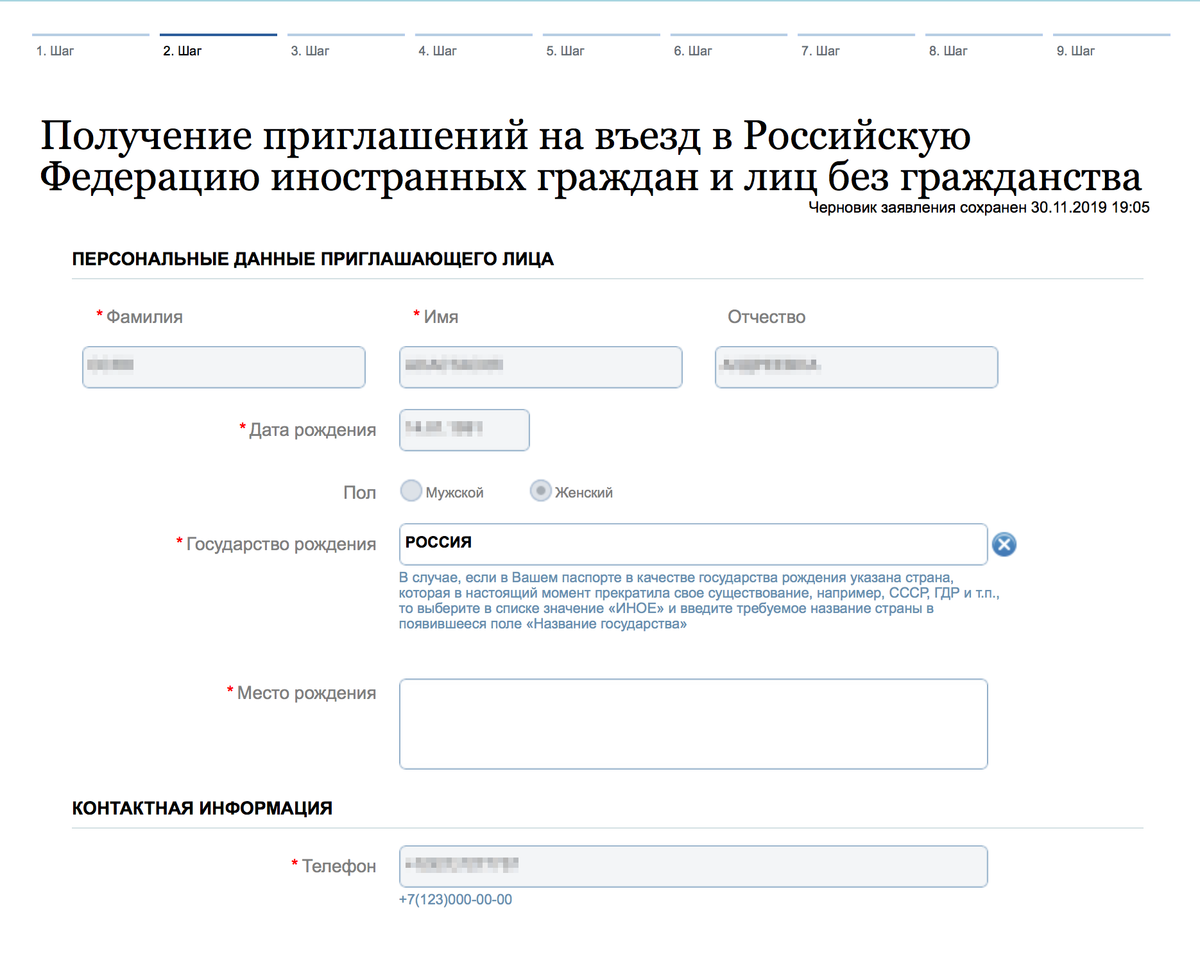Click the Пол field label
The width and height of the screenshot is (1200, 954).
[x=360, y=493]
